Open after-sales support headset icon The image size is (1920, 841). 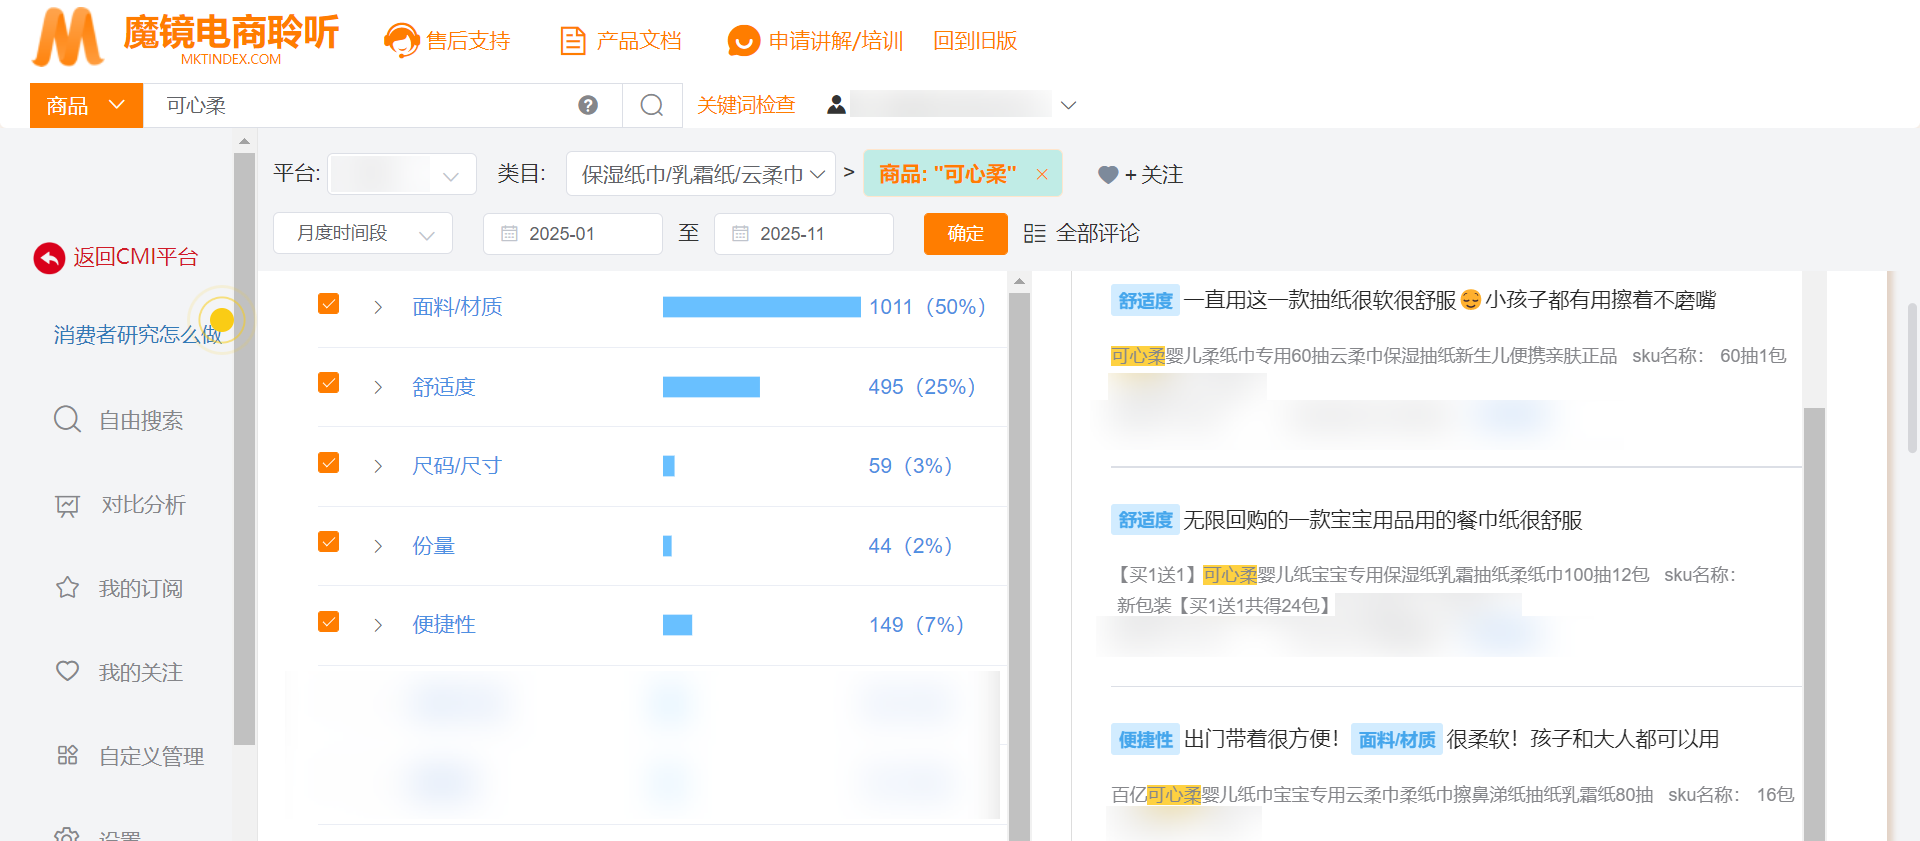(x=401, y=41)
